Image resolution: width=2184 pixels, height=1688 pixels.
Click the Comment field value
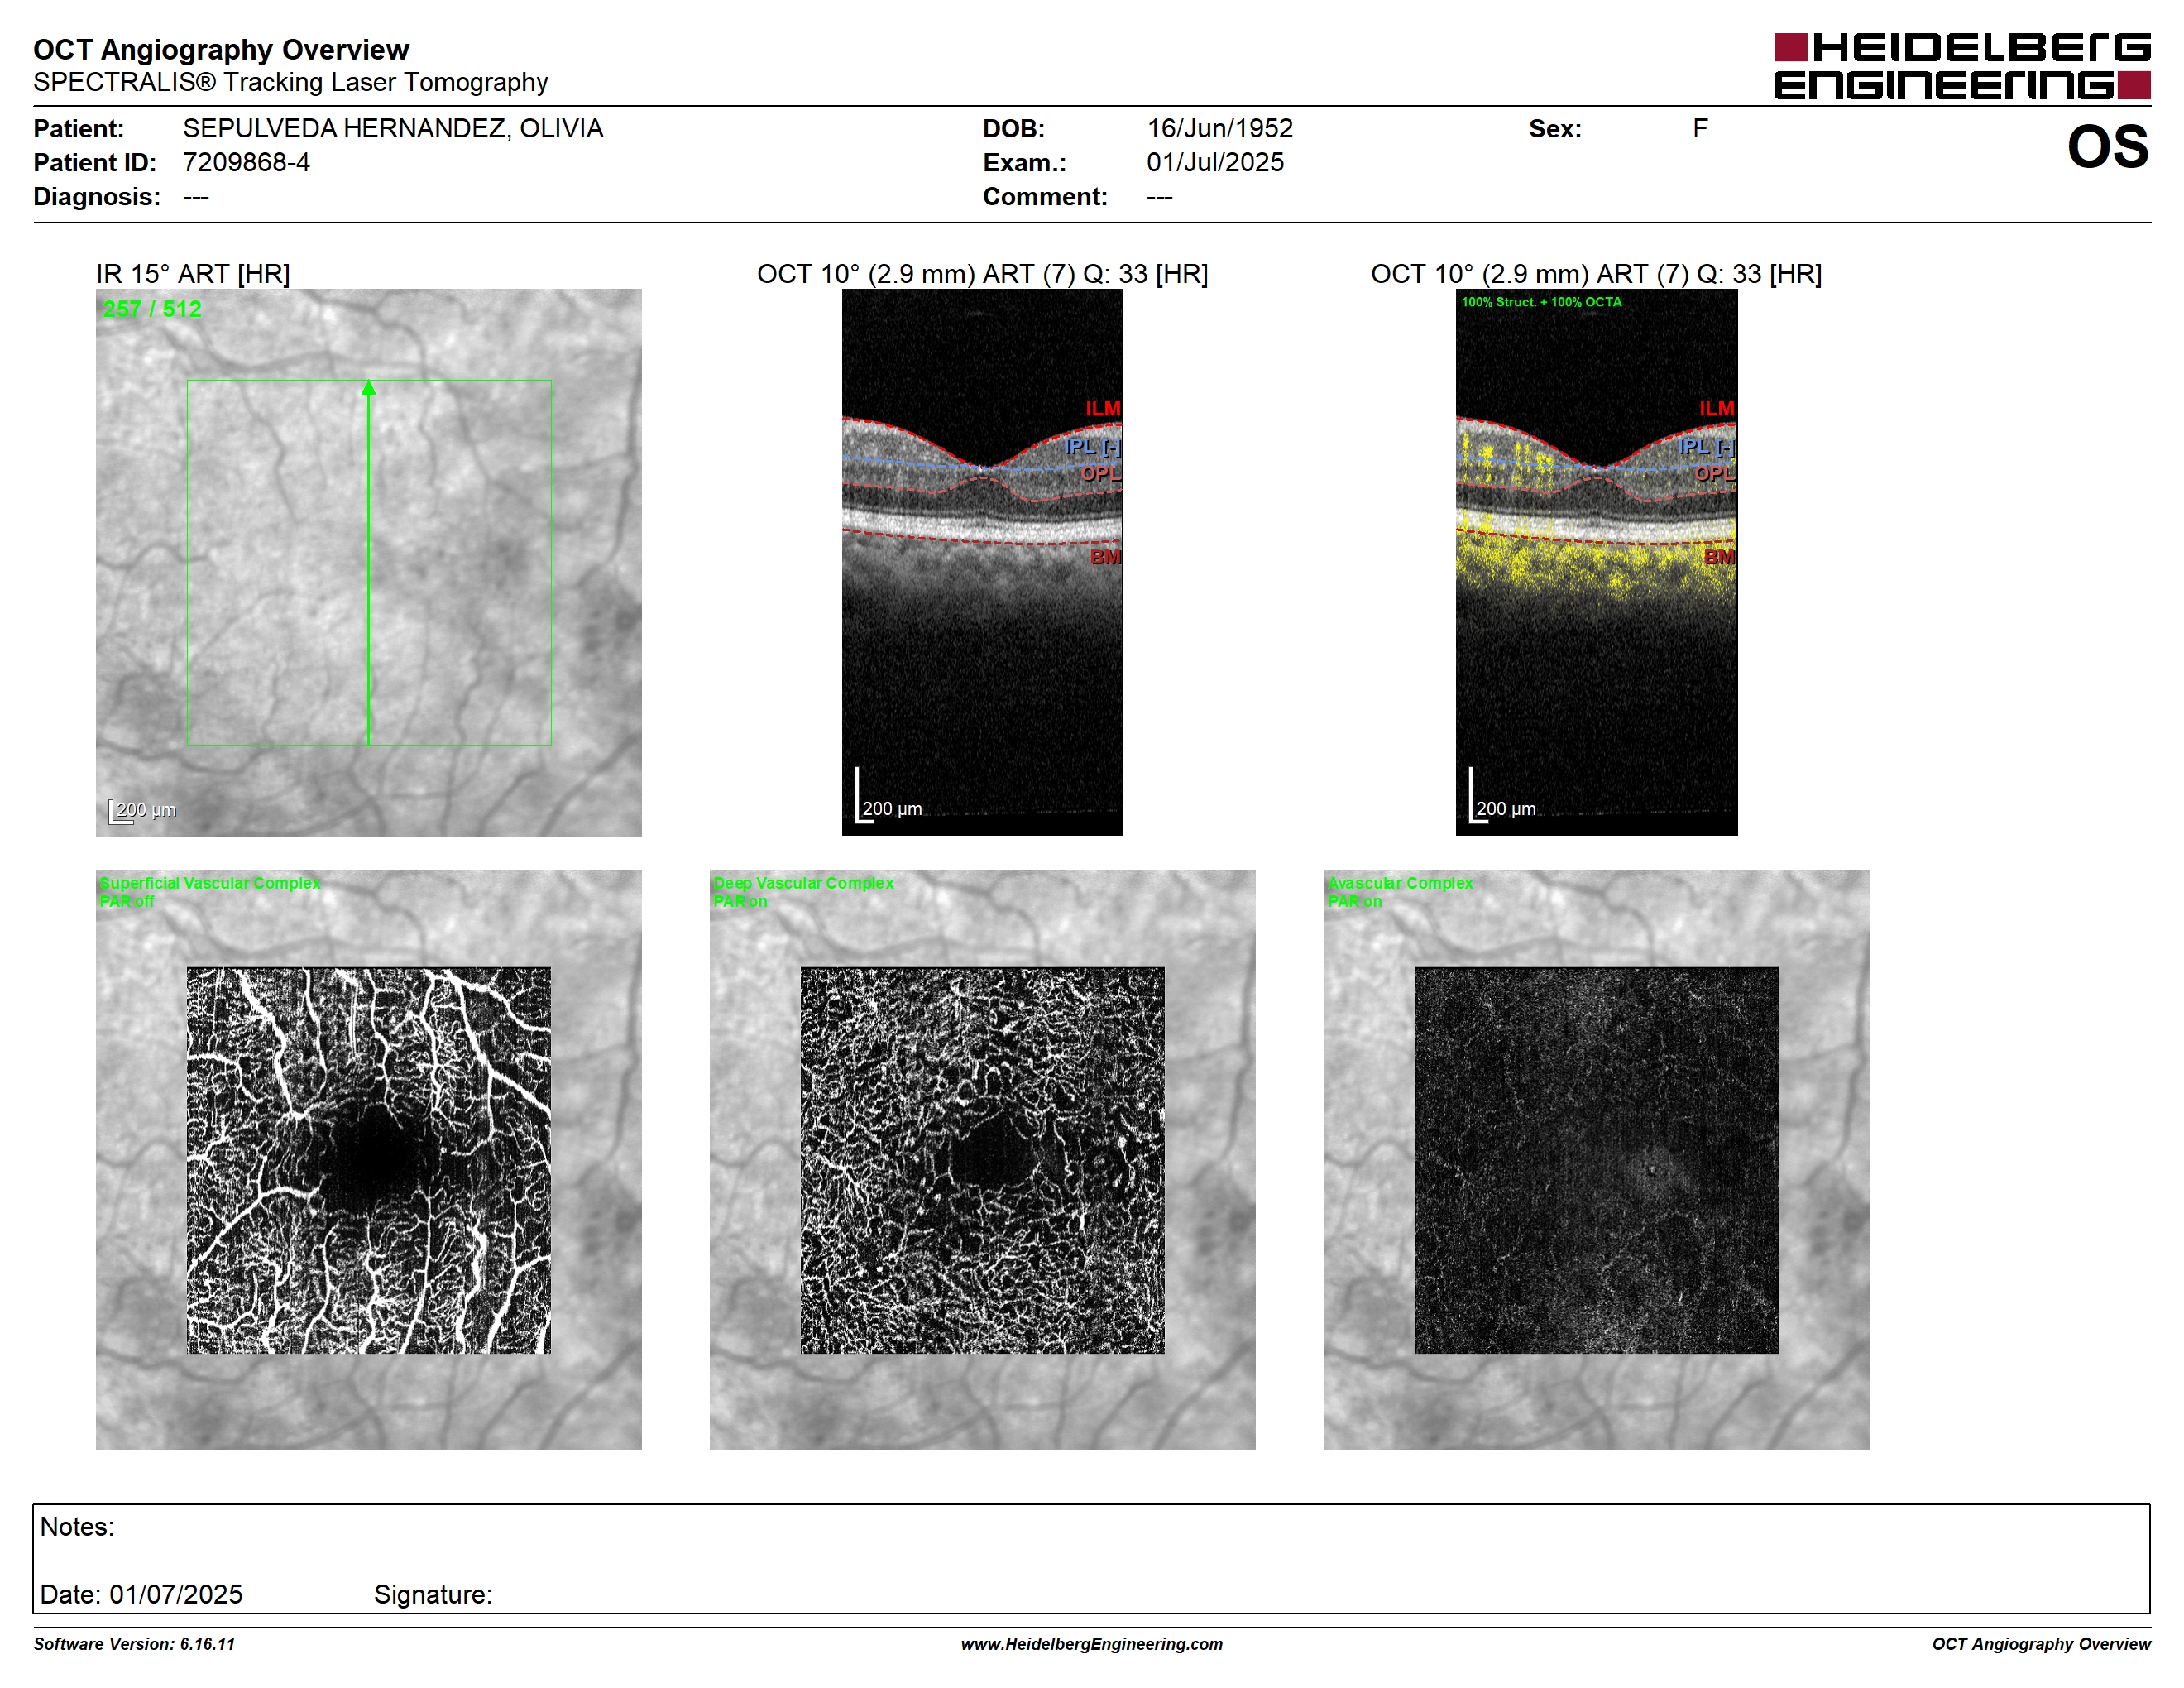click(1159, 197)
